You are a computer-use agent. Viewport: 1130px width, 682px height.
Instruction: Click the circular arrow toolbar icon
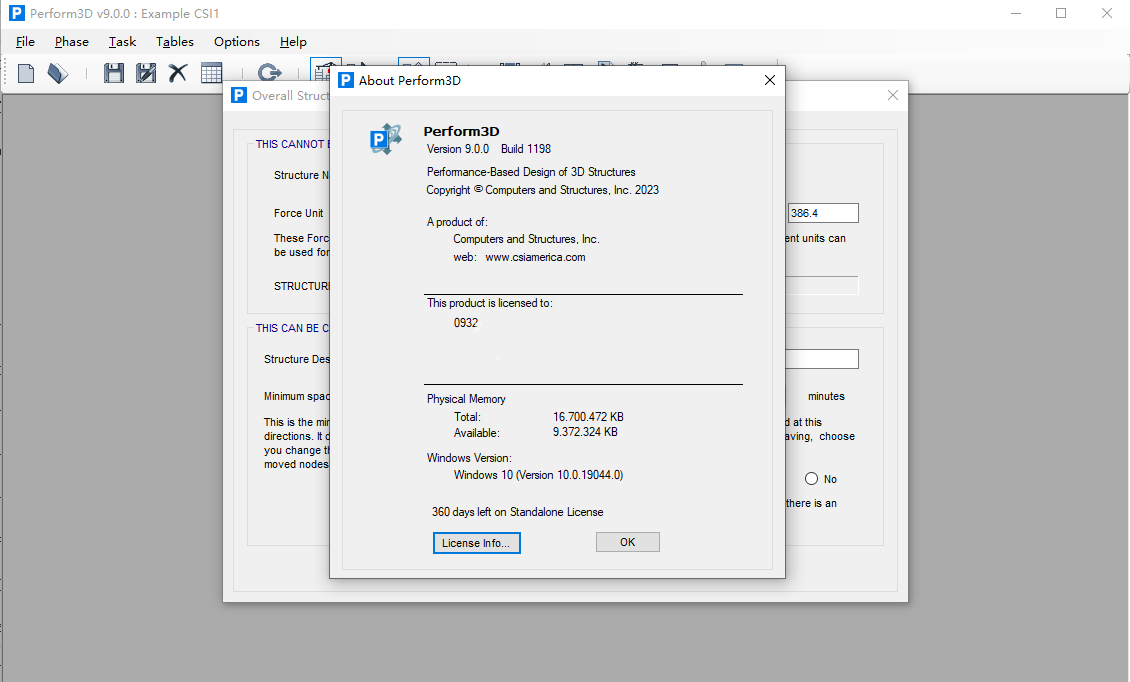[x=270, y=73]
